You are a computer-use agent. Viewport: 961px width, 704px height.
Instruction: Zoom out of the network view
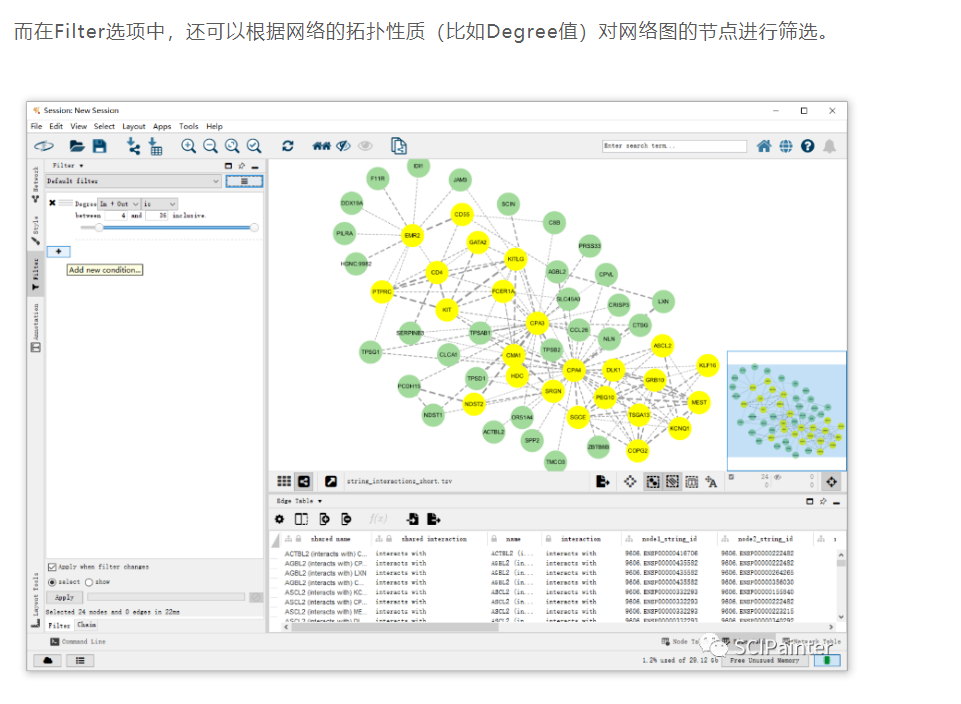coord(210,146)
